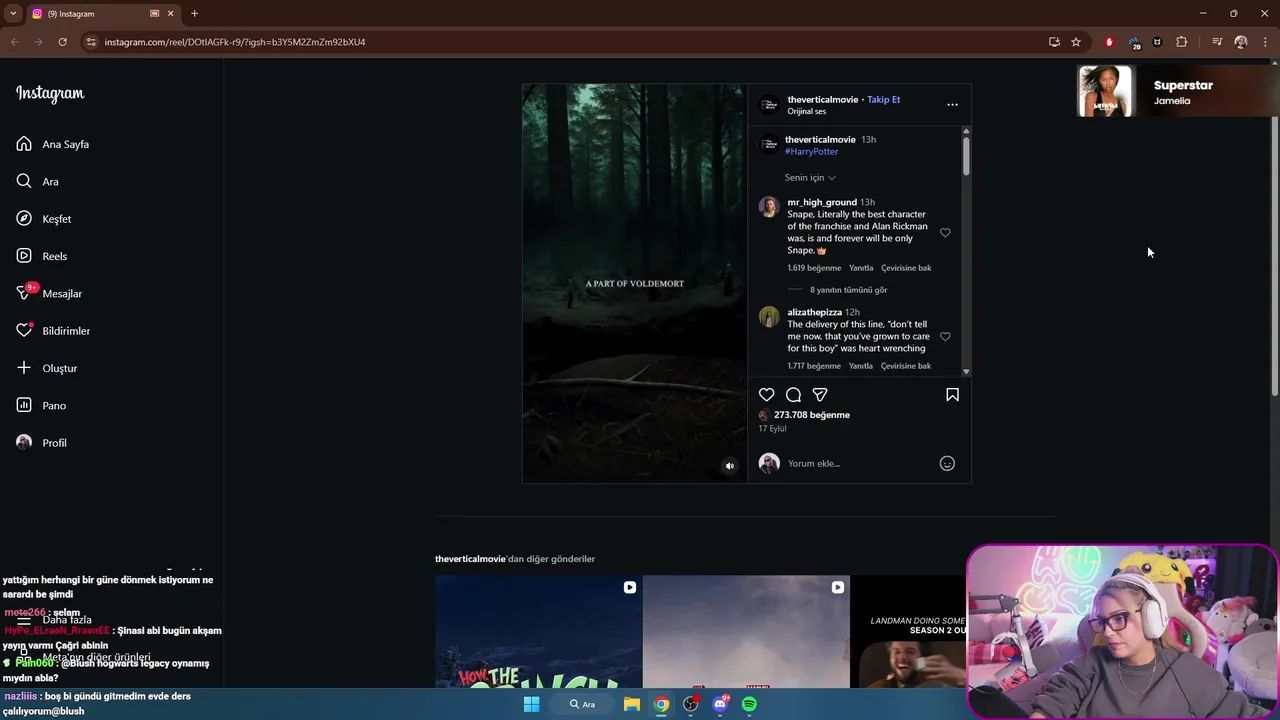Screen dimensions: 1280x720
Task: Open the extensions puzzle icon
Action: [1182, 42]
